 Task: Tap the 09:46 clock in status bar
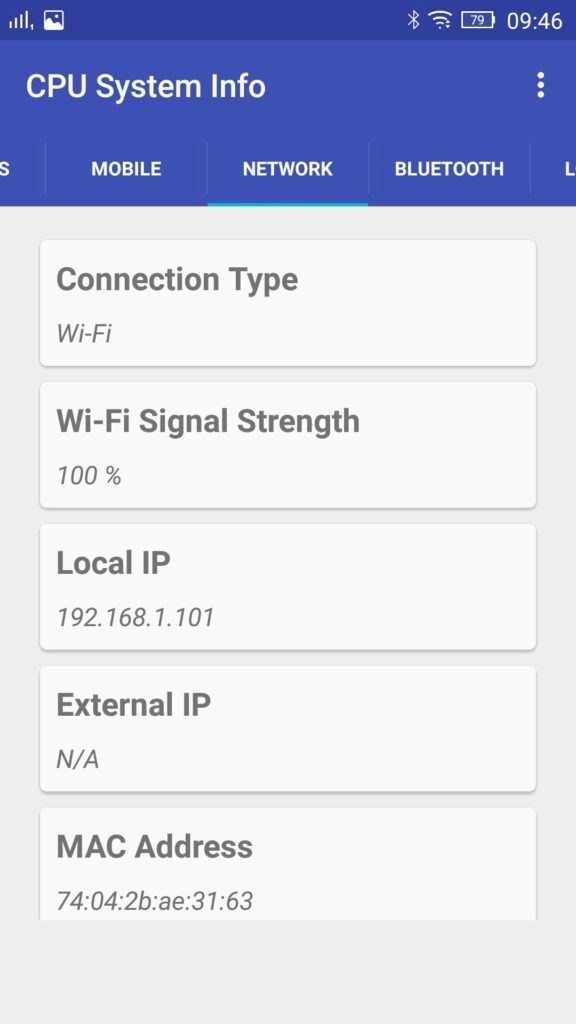click(534, 21)
